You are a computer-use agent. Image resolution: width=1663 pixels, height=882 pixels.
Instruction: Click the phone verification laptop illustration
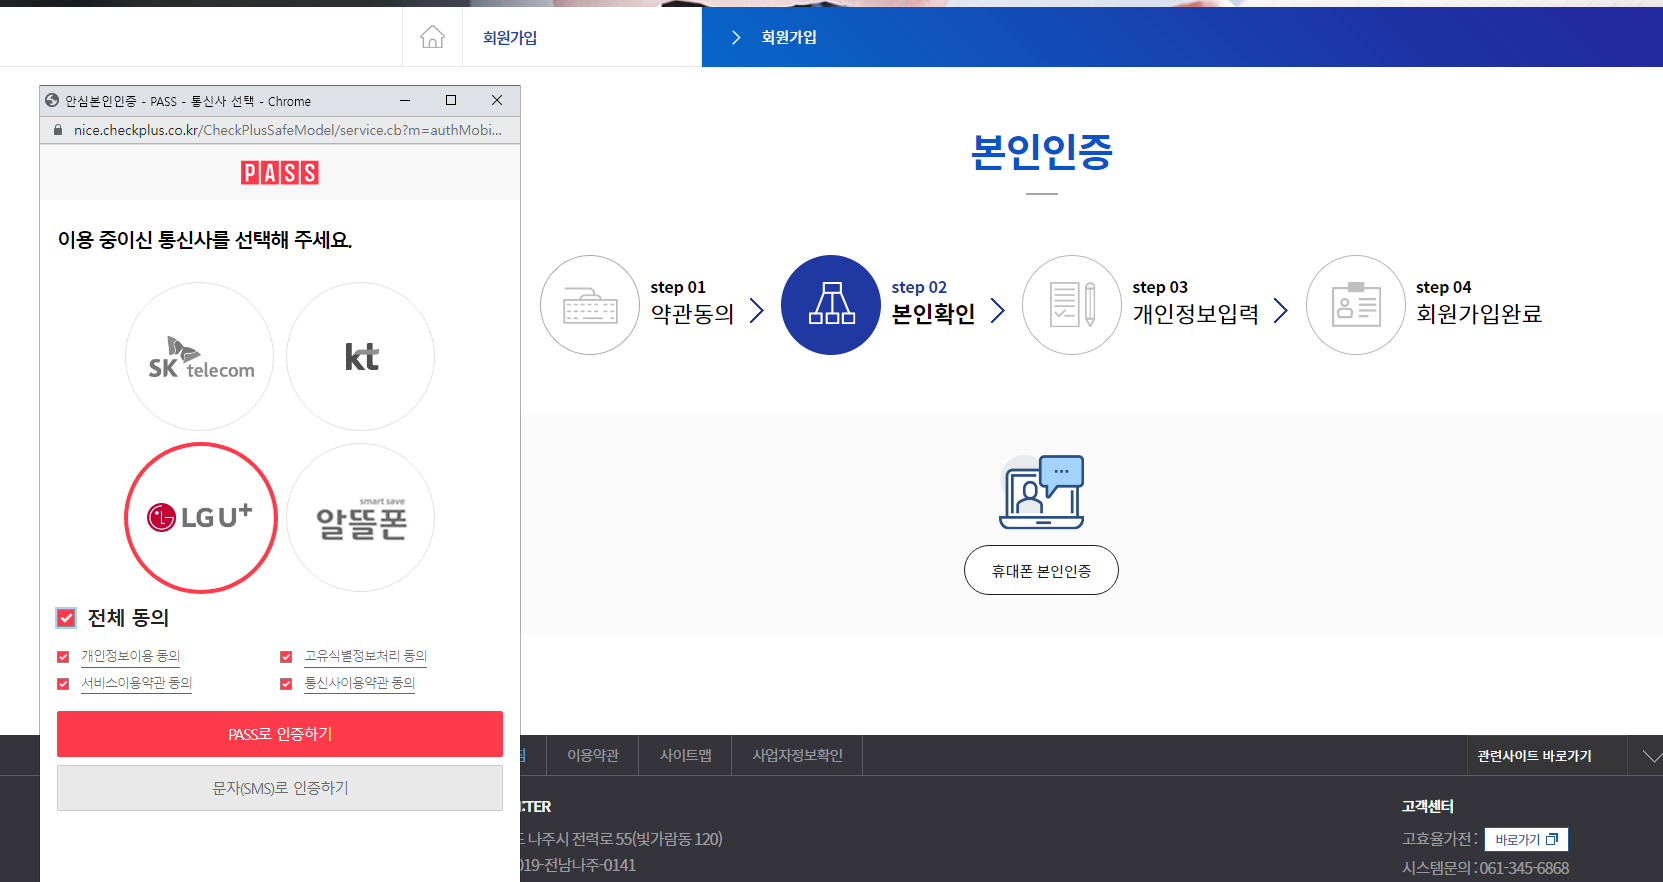click(1042, 492)
